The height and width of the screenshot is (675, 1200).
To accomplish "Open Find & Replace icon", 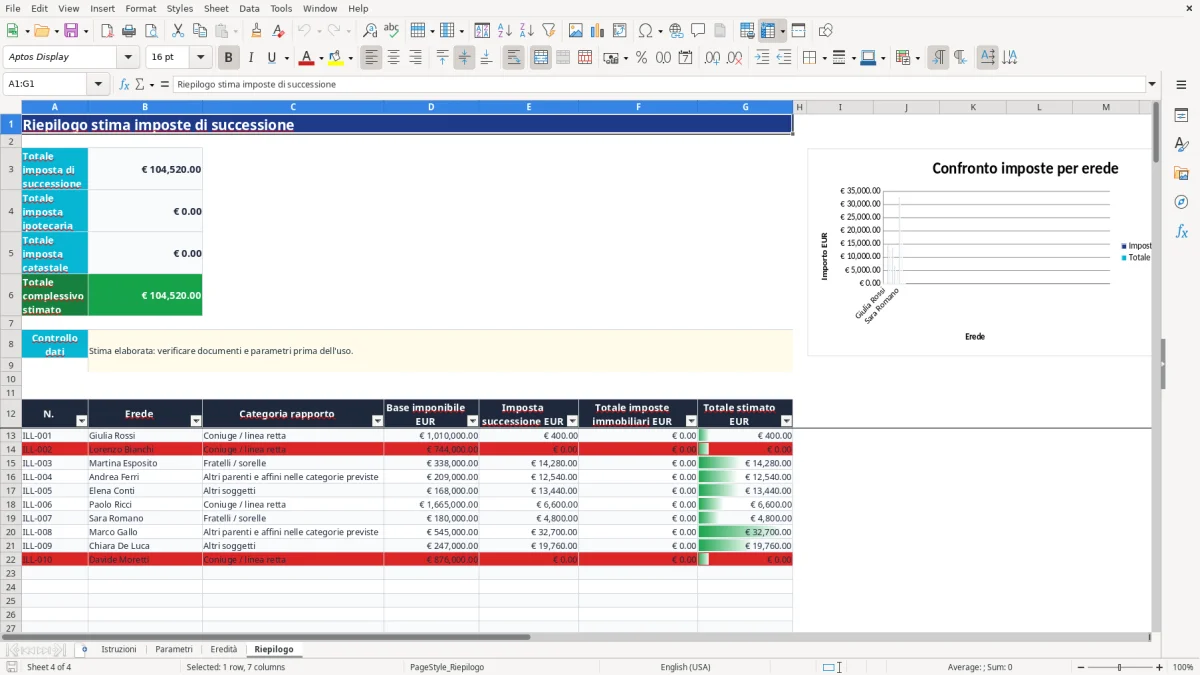I will coord(370,31).
